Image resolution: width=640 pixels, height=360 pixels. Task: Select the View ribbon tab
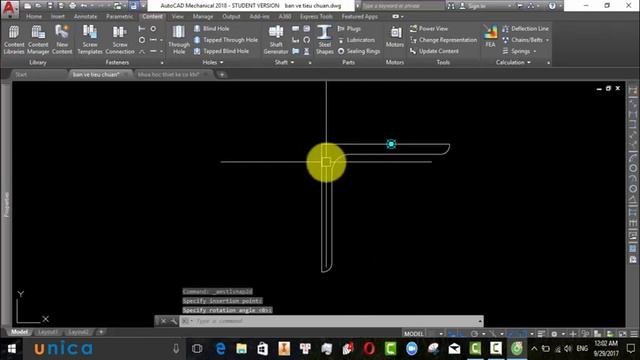pos(178,17)
